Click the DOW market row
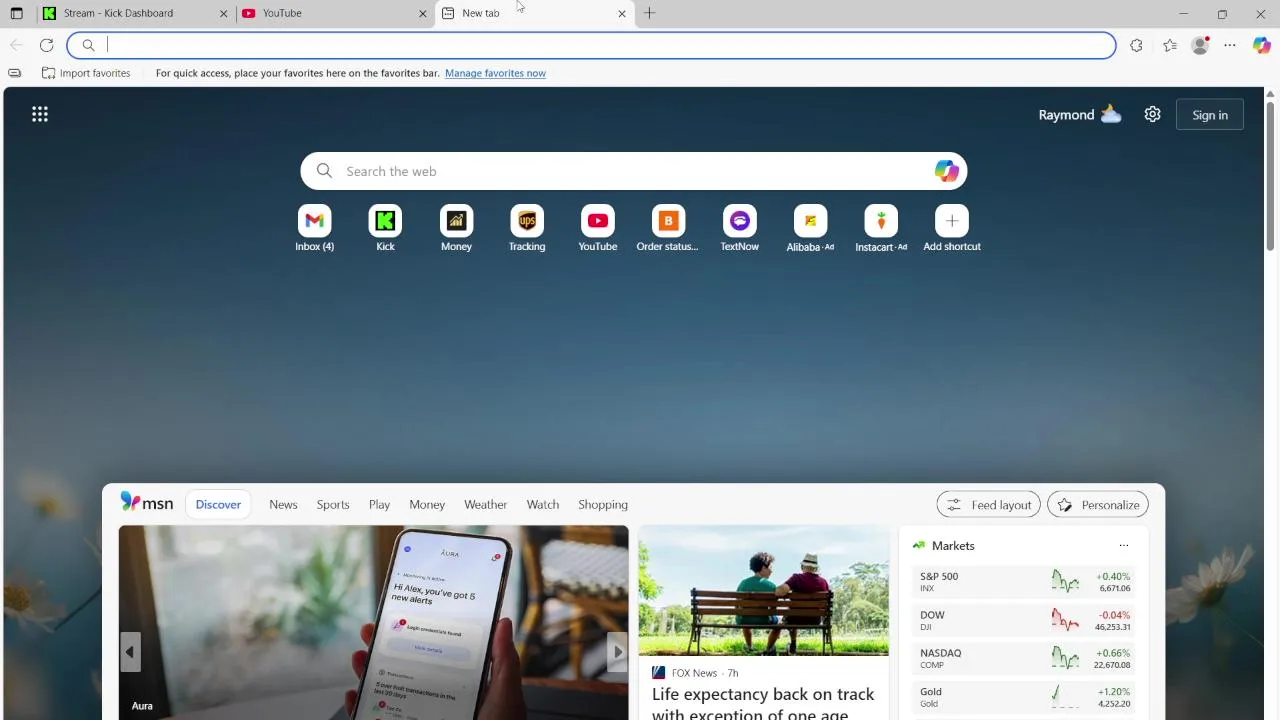This screenshot has height=720, width=1280. (x=1024, y=621)
